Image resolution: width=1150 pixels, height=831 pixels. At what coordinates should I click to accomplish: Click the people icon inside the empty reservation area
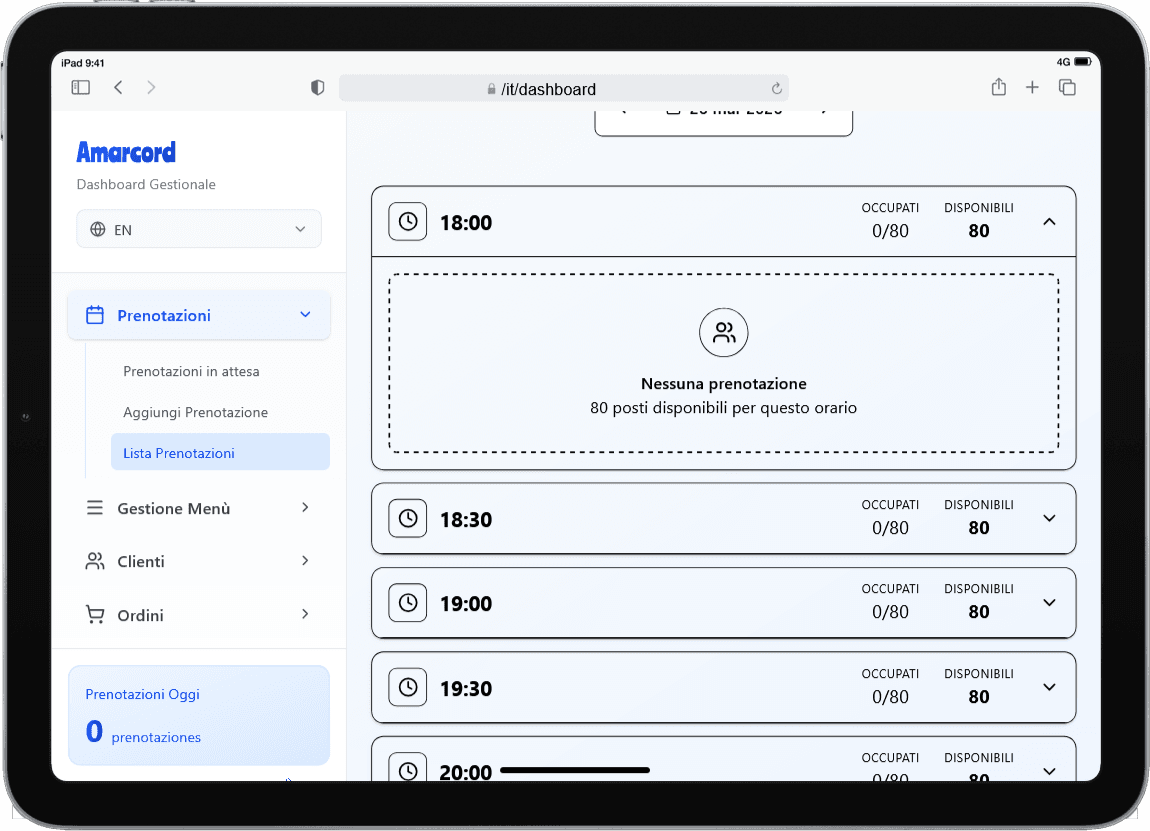click(723, 333)
